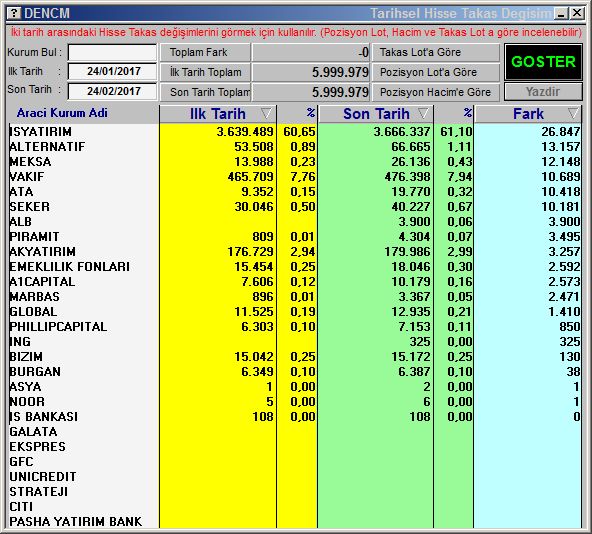Click the Ilk Tarih sort triangle
This screenshot has width=592, height=534.
point(266,113)
